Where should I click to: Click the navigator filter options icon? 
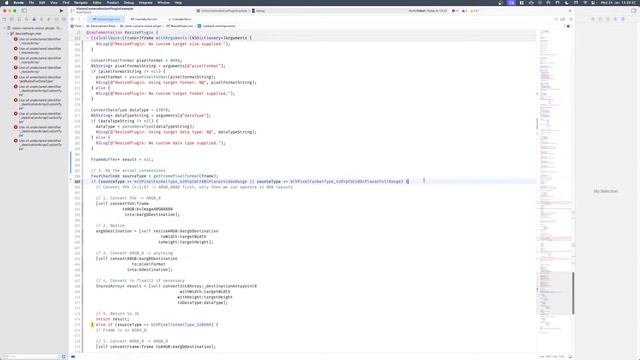63,356
